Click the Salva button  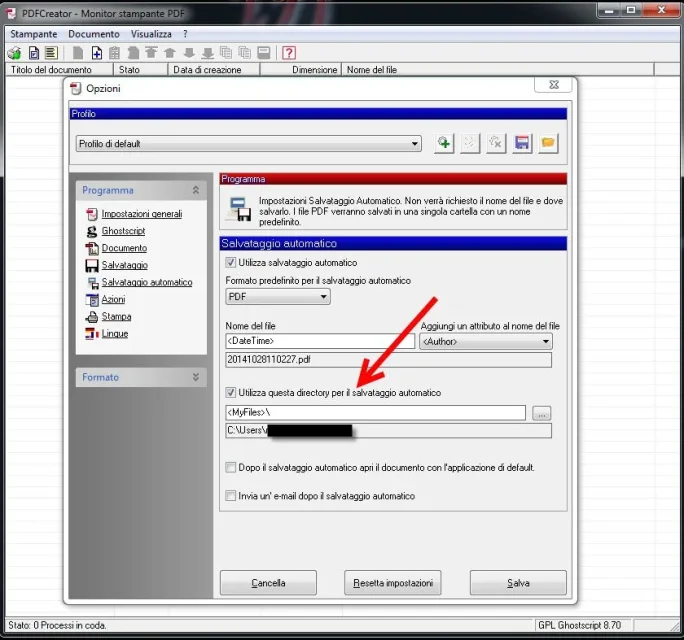point(518,583)
